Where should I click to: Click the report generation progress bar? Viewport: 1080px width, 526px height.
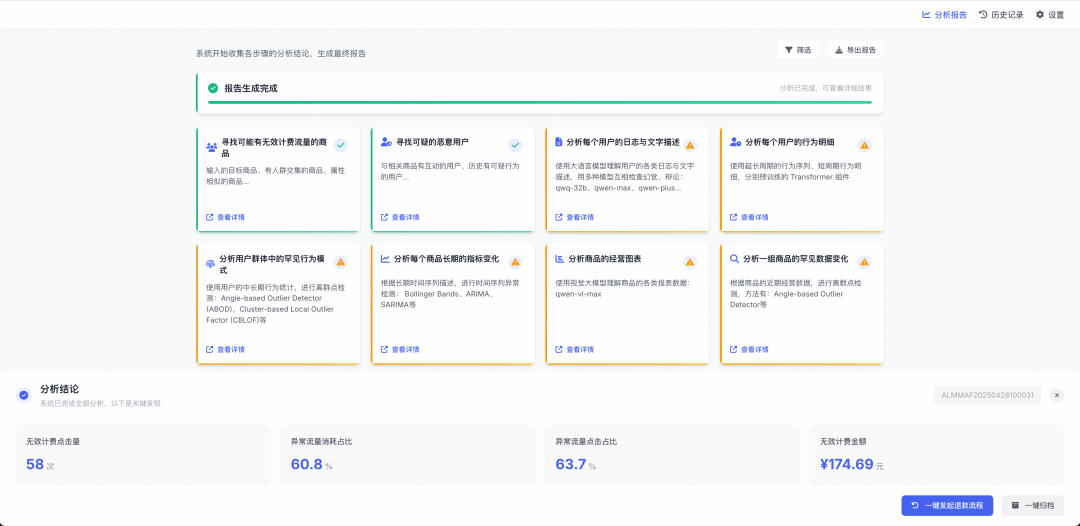(x=539, y=102)
